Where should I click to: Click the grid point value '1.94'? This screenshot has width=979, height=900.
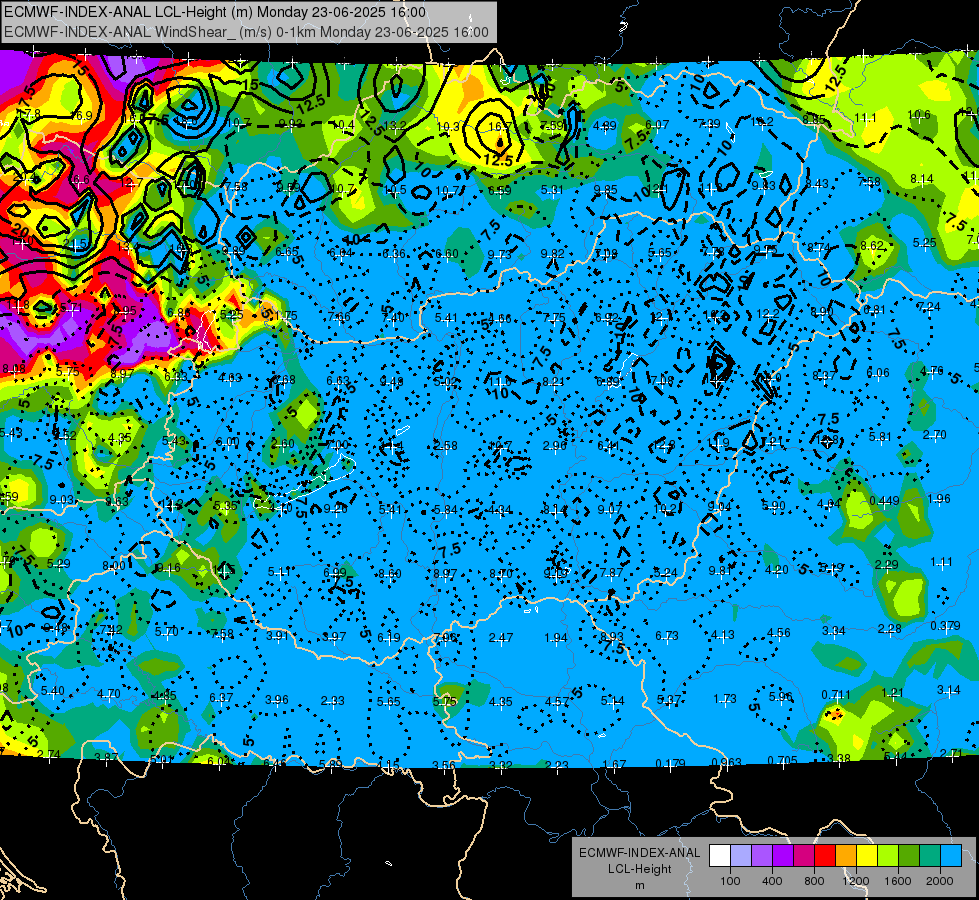point(556,637)
